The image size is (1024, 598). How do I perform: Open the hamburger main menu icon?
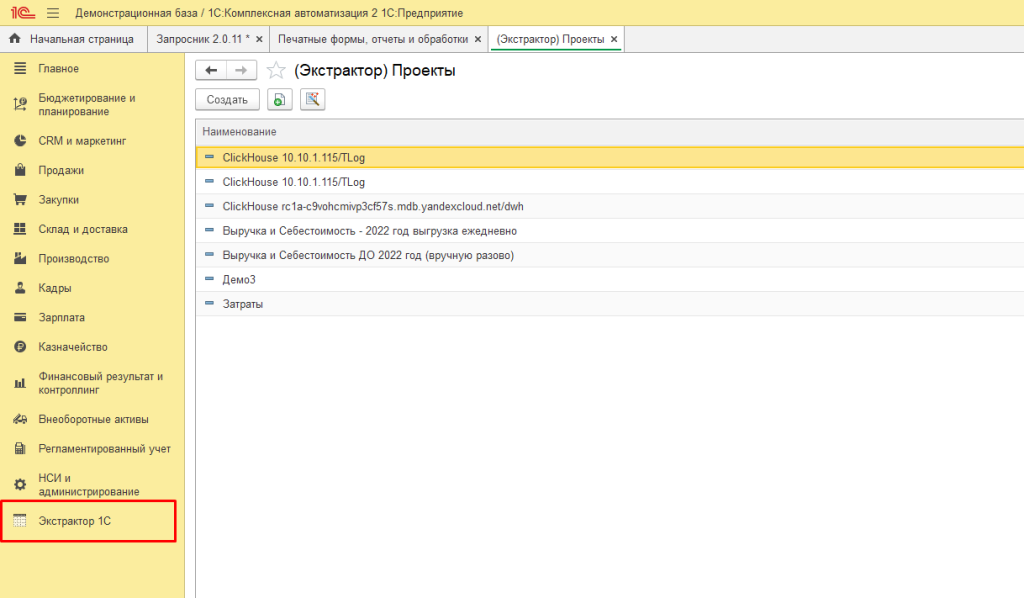click(x=52, y=12)
